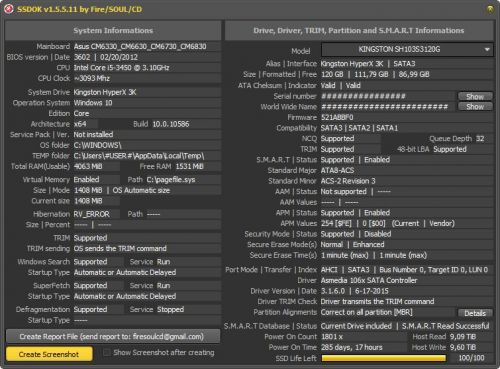500x369 pixels.
Task: Click Host Read value 9,09 TiB
Action: [463, 337]
